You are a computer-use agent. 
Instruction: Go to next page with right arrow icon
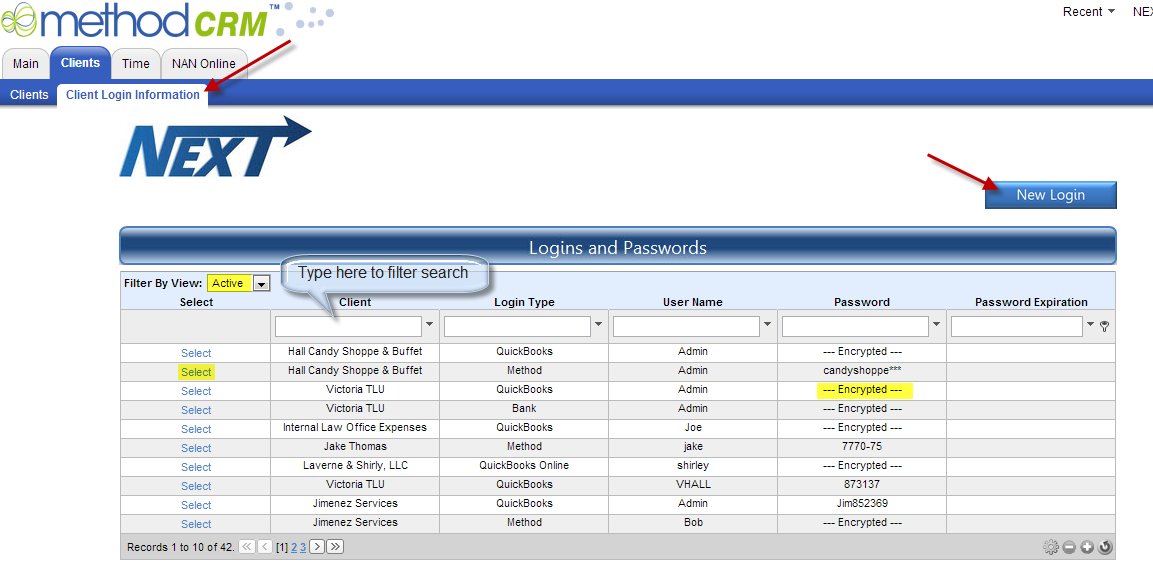tap(317, 546)
